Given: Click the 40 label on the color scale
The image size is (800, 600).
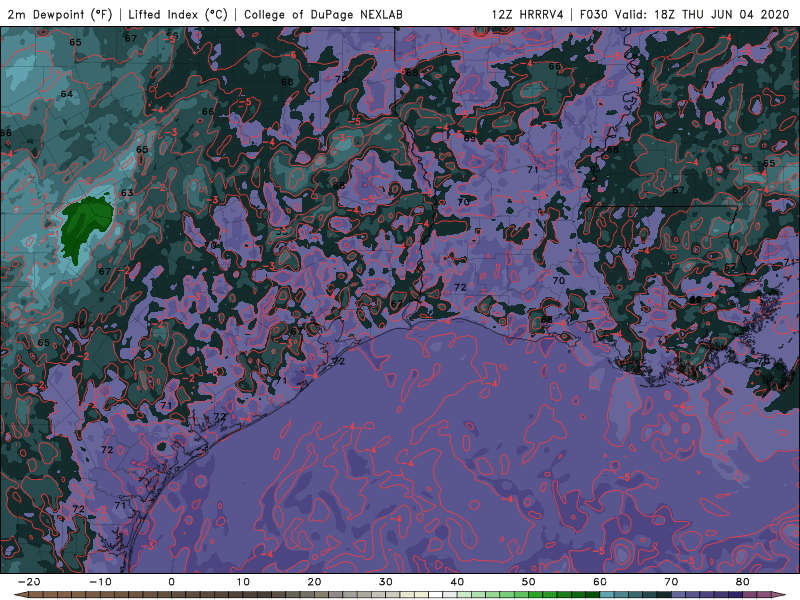Looking at the screenshot, I should [457, 582].
